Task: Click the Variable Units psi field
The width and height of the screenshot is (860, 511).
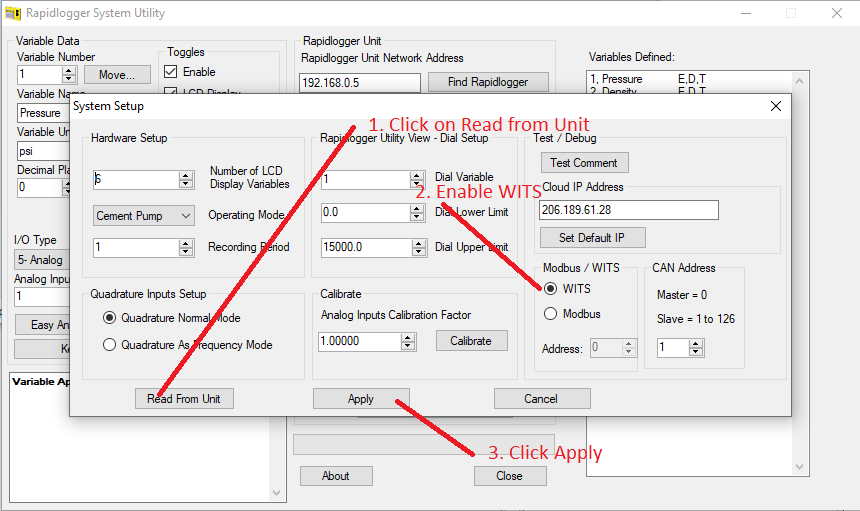Action: 44,151
